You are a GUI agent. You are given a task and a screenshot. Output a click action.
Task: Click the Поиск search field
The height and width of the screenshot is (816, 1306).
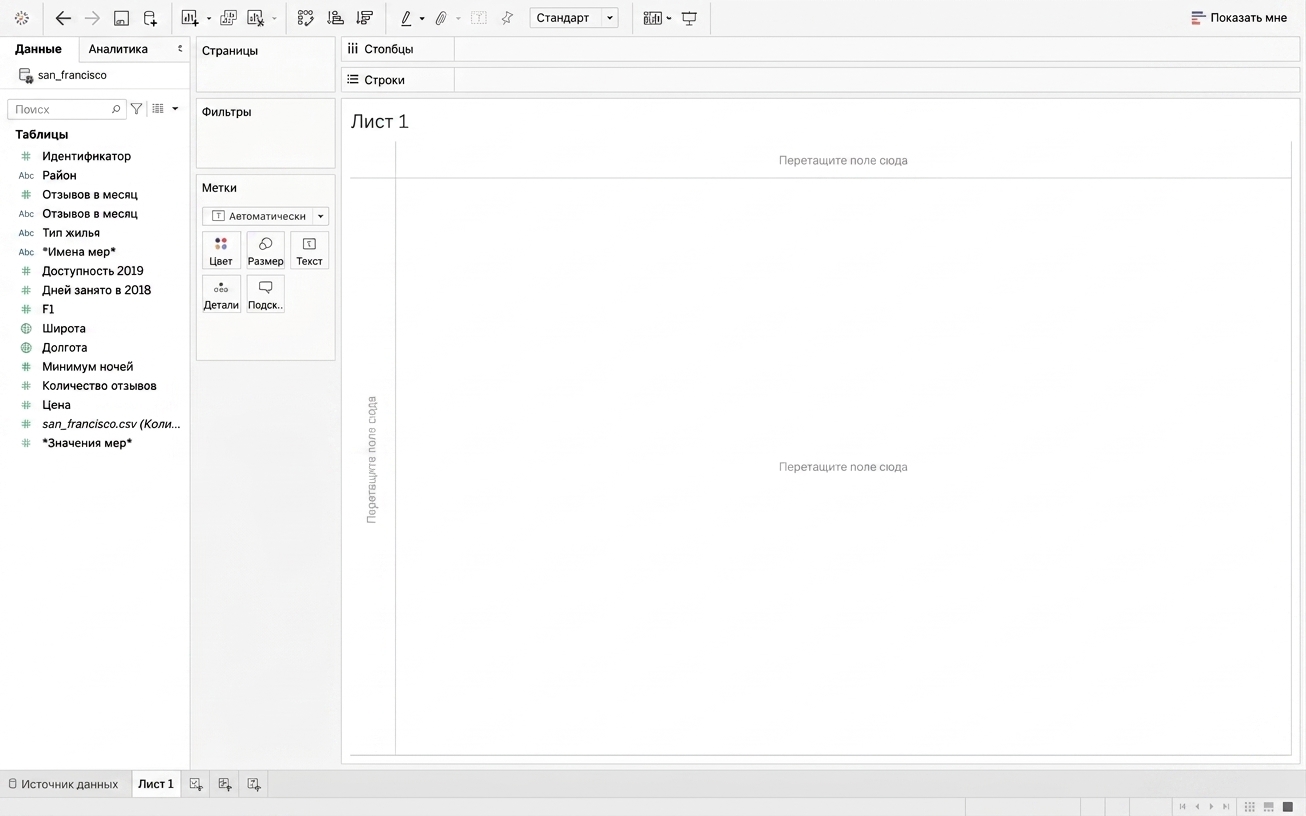[x=67, y=109]
